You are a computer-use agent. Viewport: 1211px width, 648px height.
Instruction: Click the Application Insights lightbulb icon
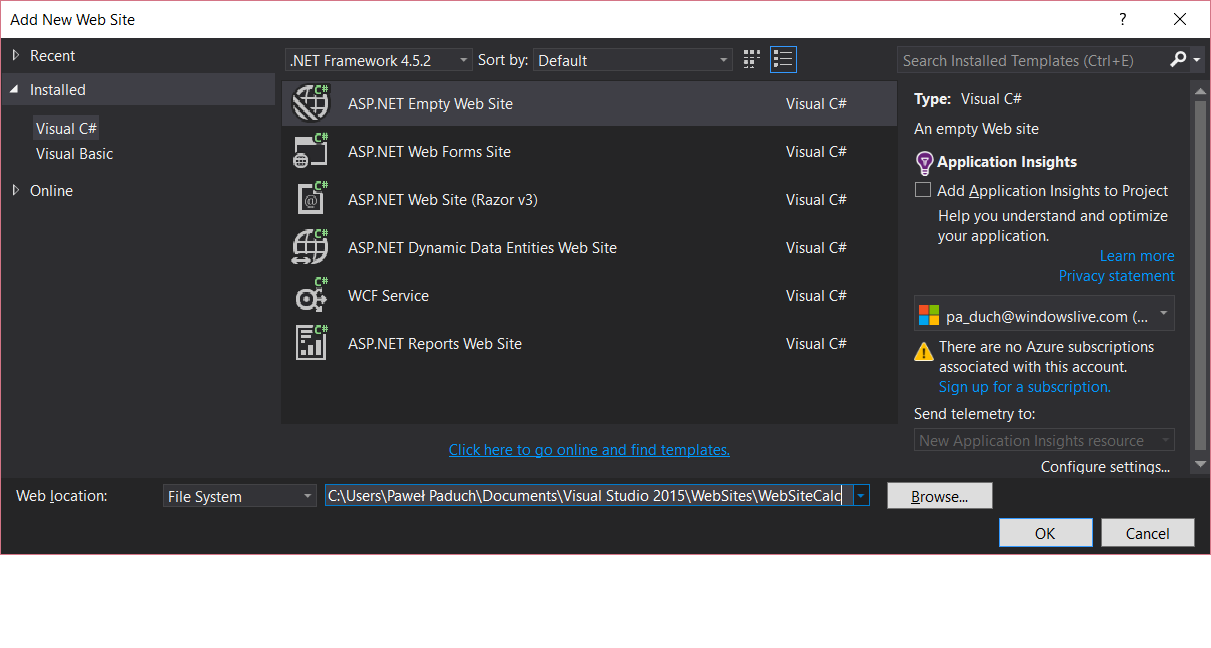[924, 163]
